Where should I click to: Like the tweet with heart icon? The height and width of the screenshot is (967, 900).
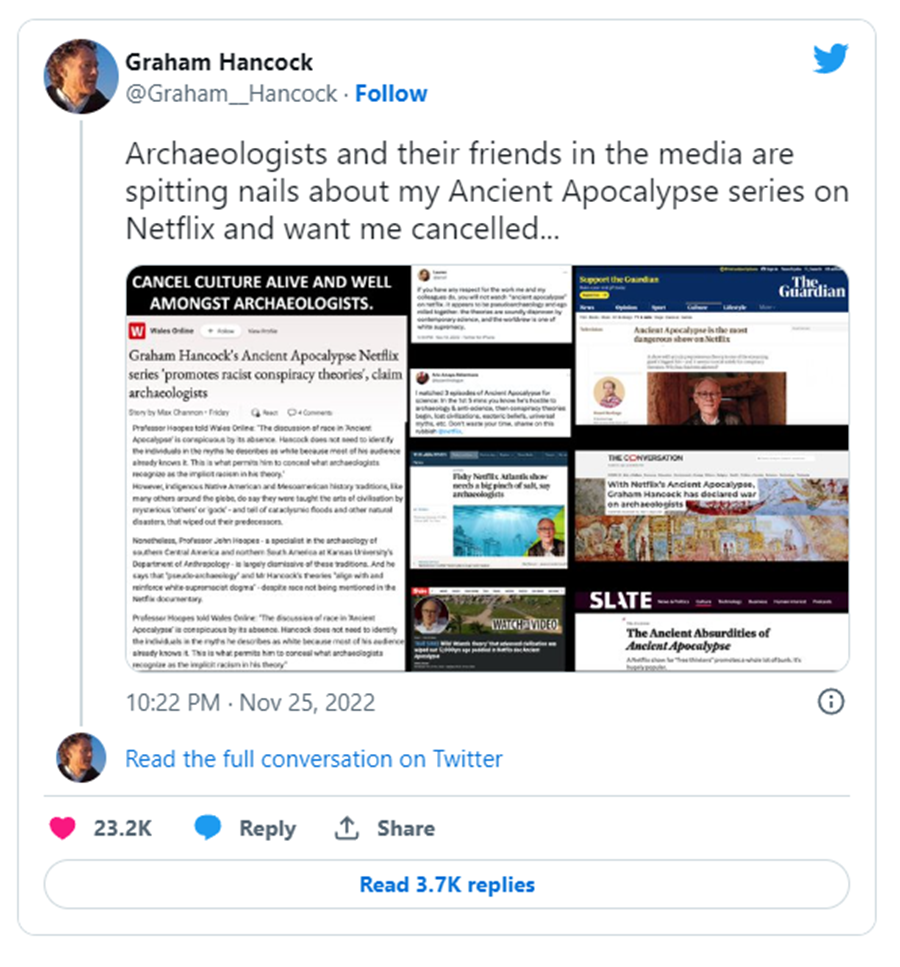[x=62, y=828]
